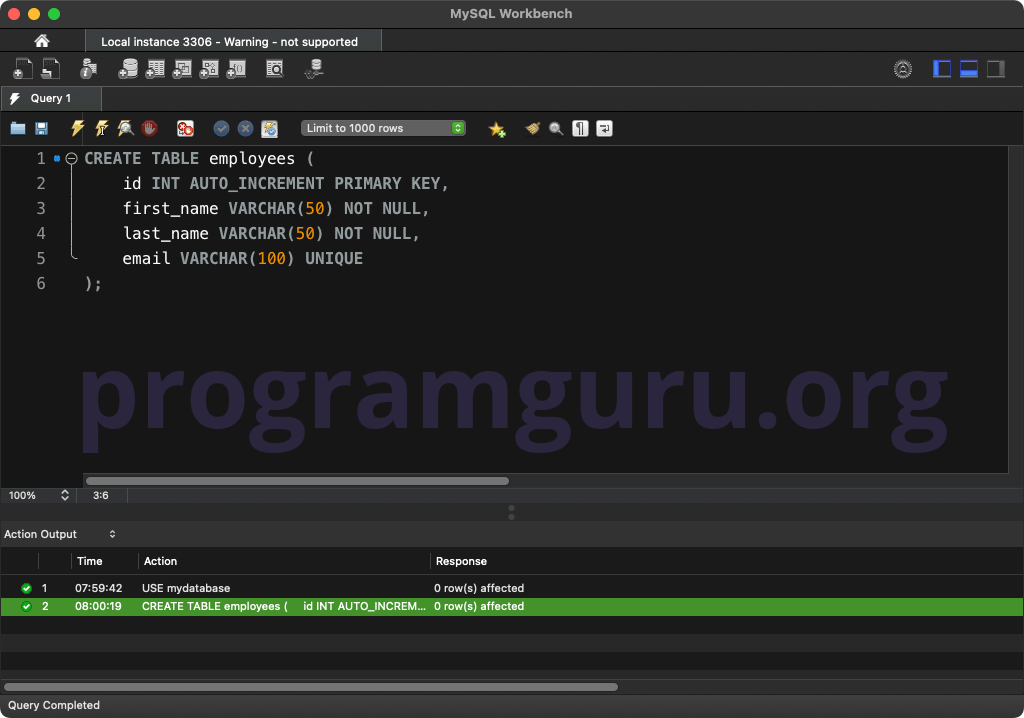
Task: Toggle auto-commit mode
Action: tap(270, 128)
